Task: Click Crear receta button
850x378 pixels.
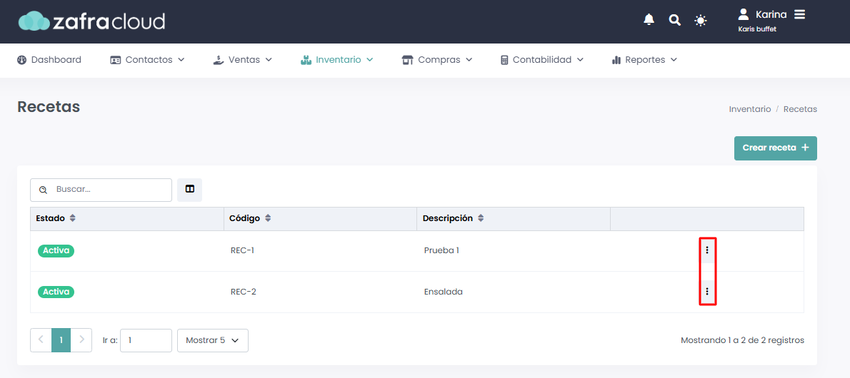Action: (775, 148)
